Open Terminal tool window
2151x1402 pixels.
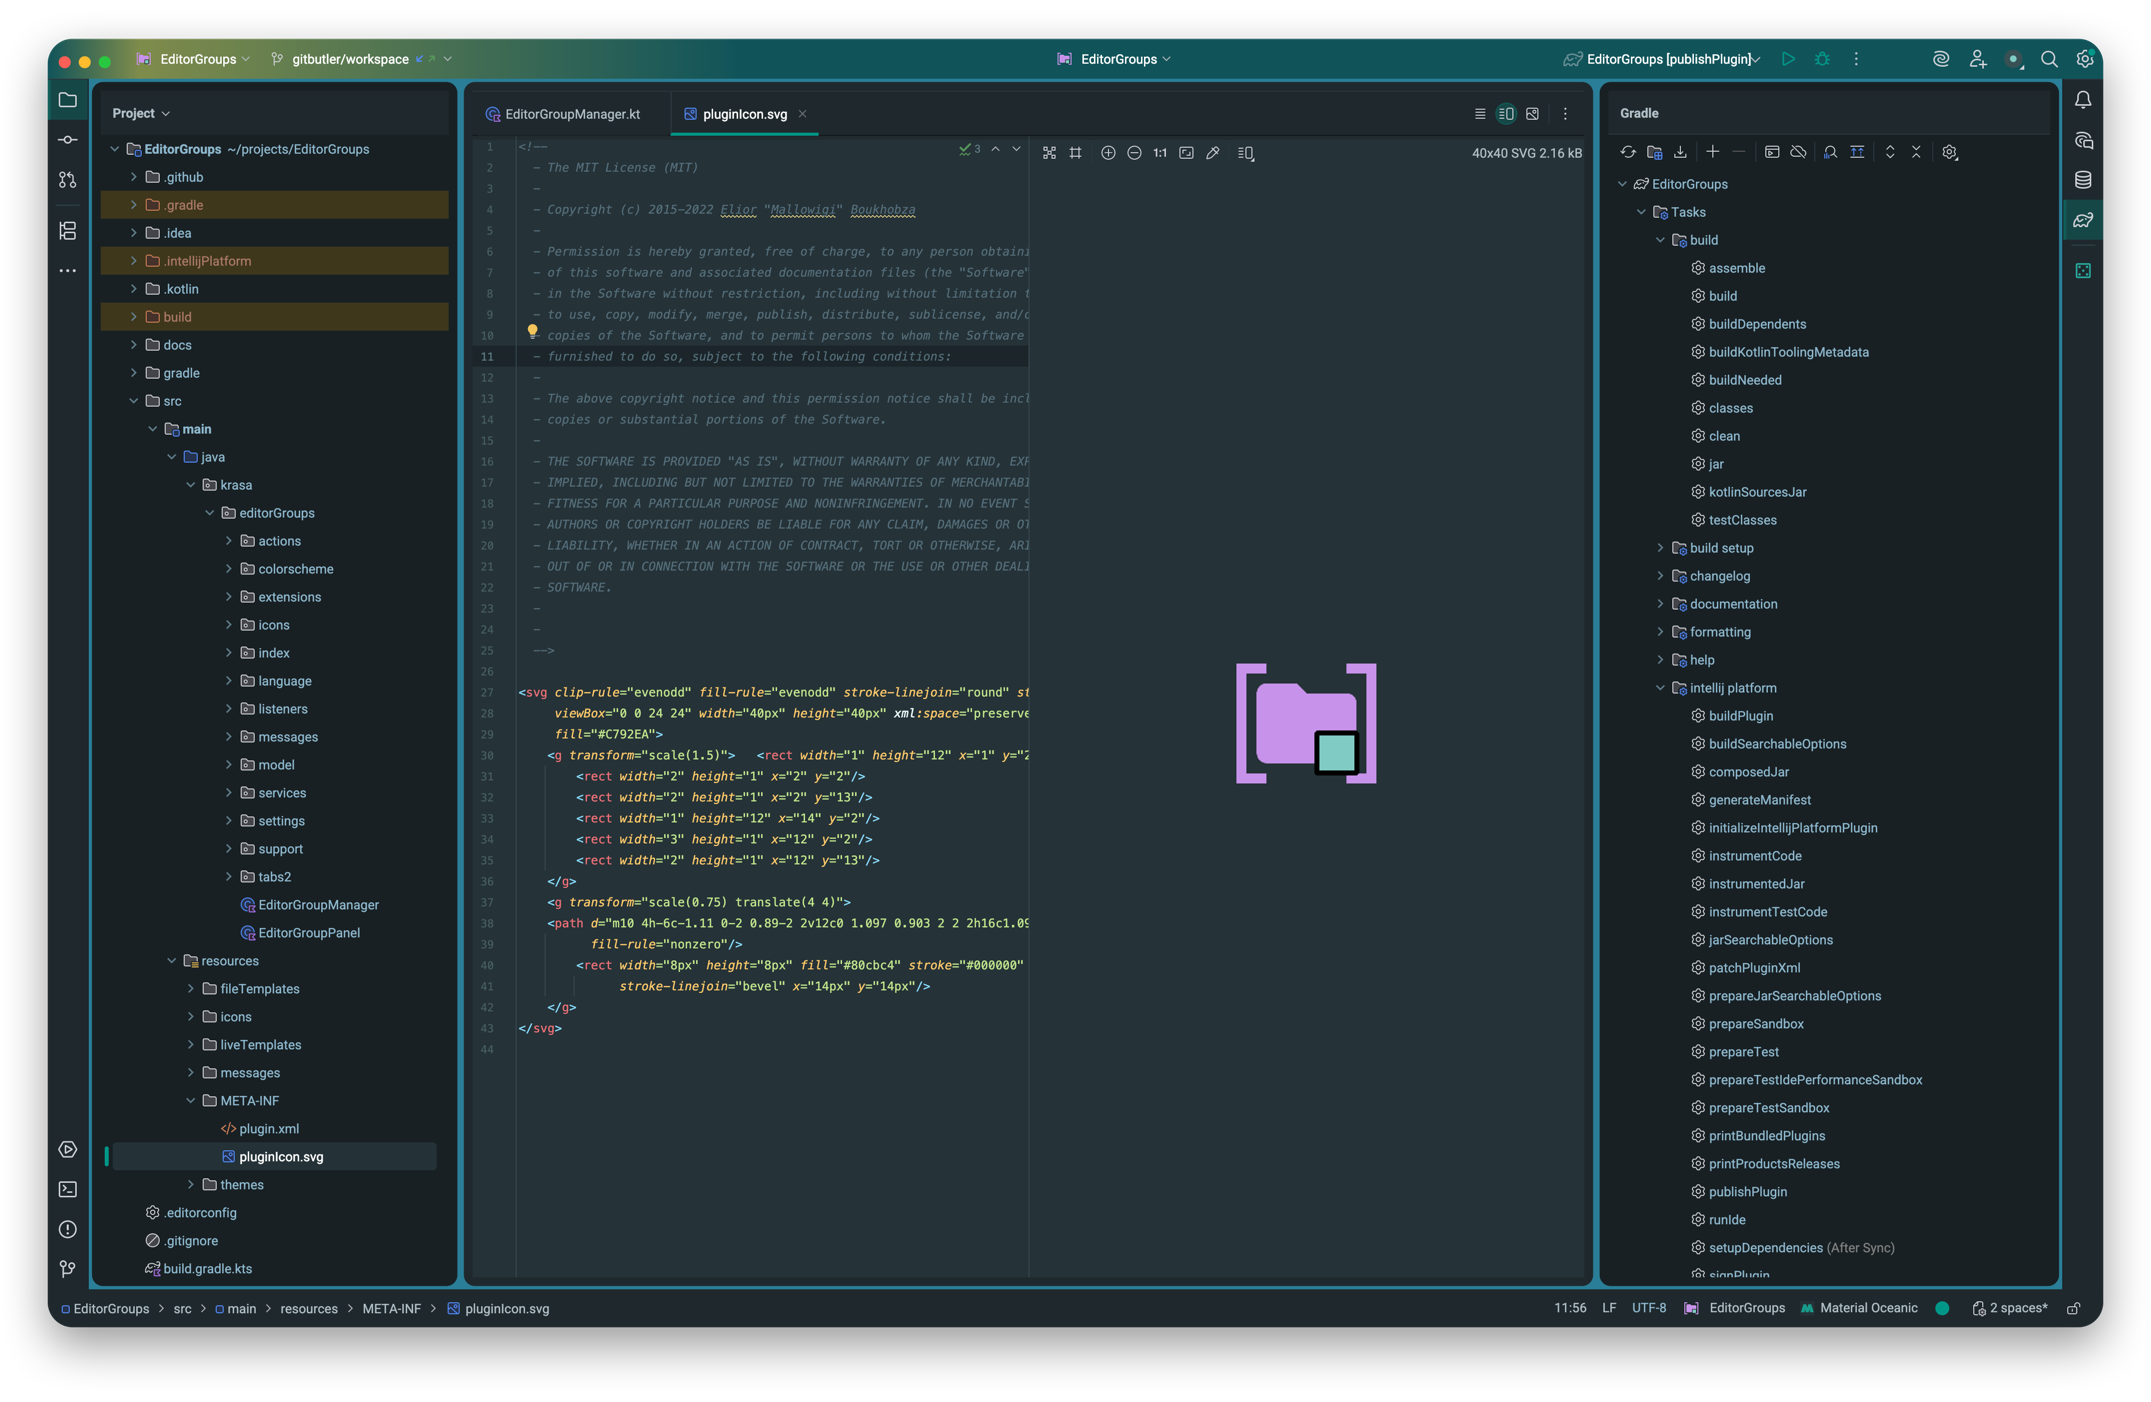68,1189
